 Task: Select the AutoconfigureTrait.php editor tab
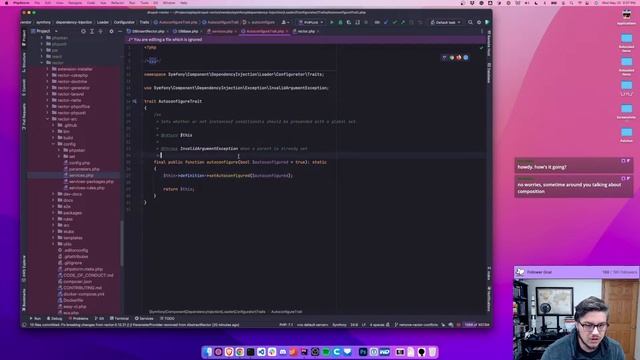[264, 31]
